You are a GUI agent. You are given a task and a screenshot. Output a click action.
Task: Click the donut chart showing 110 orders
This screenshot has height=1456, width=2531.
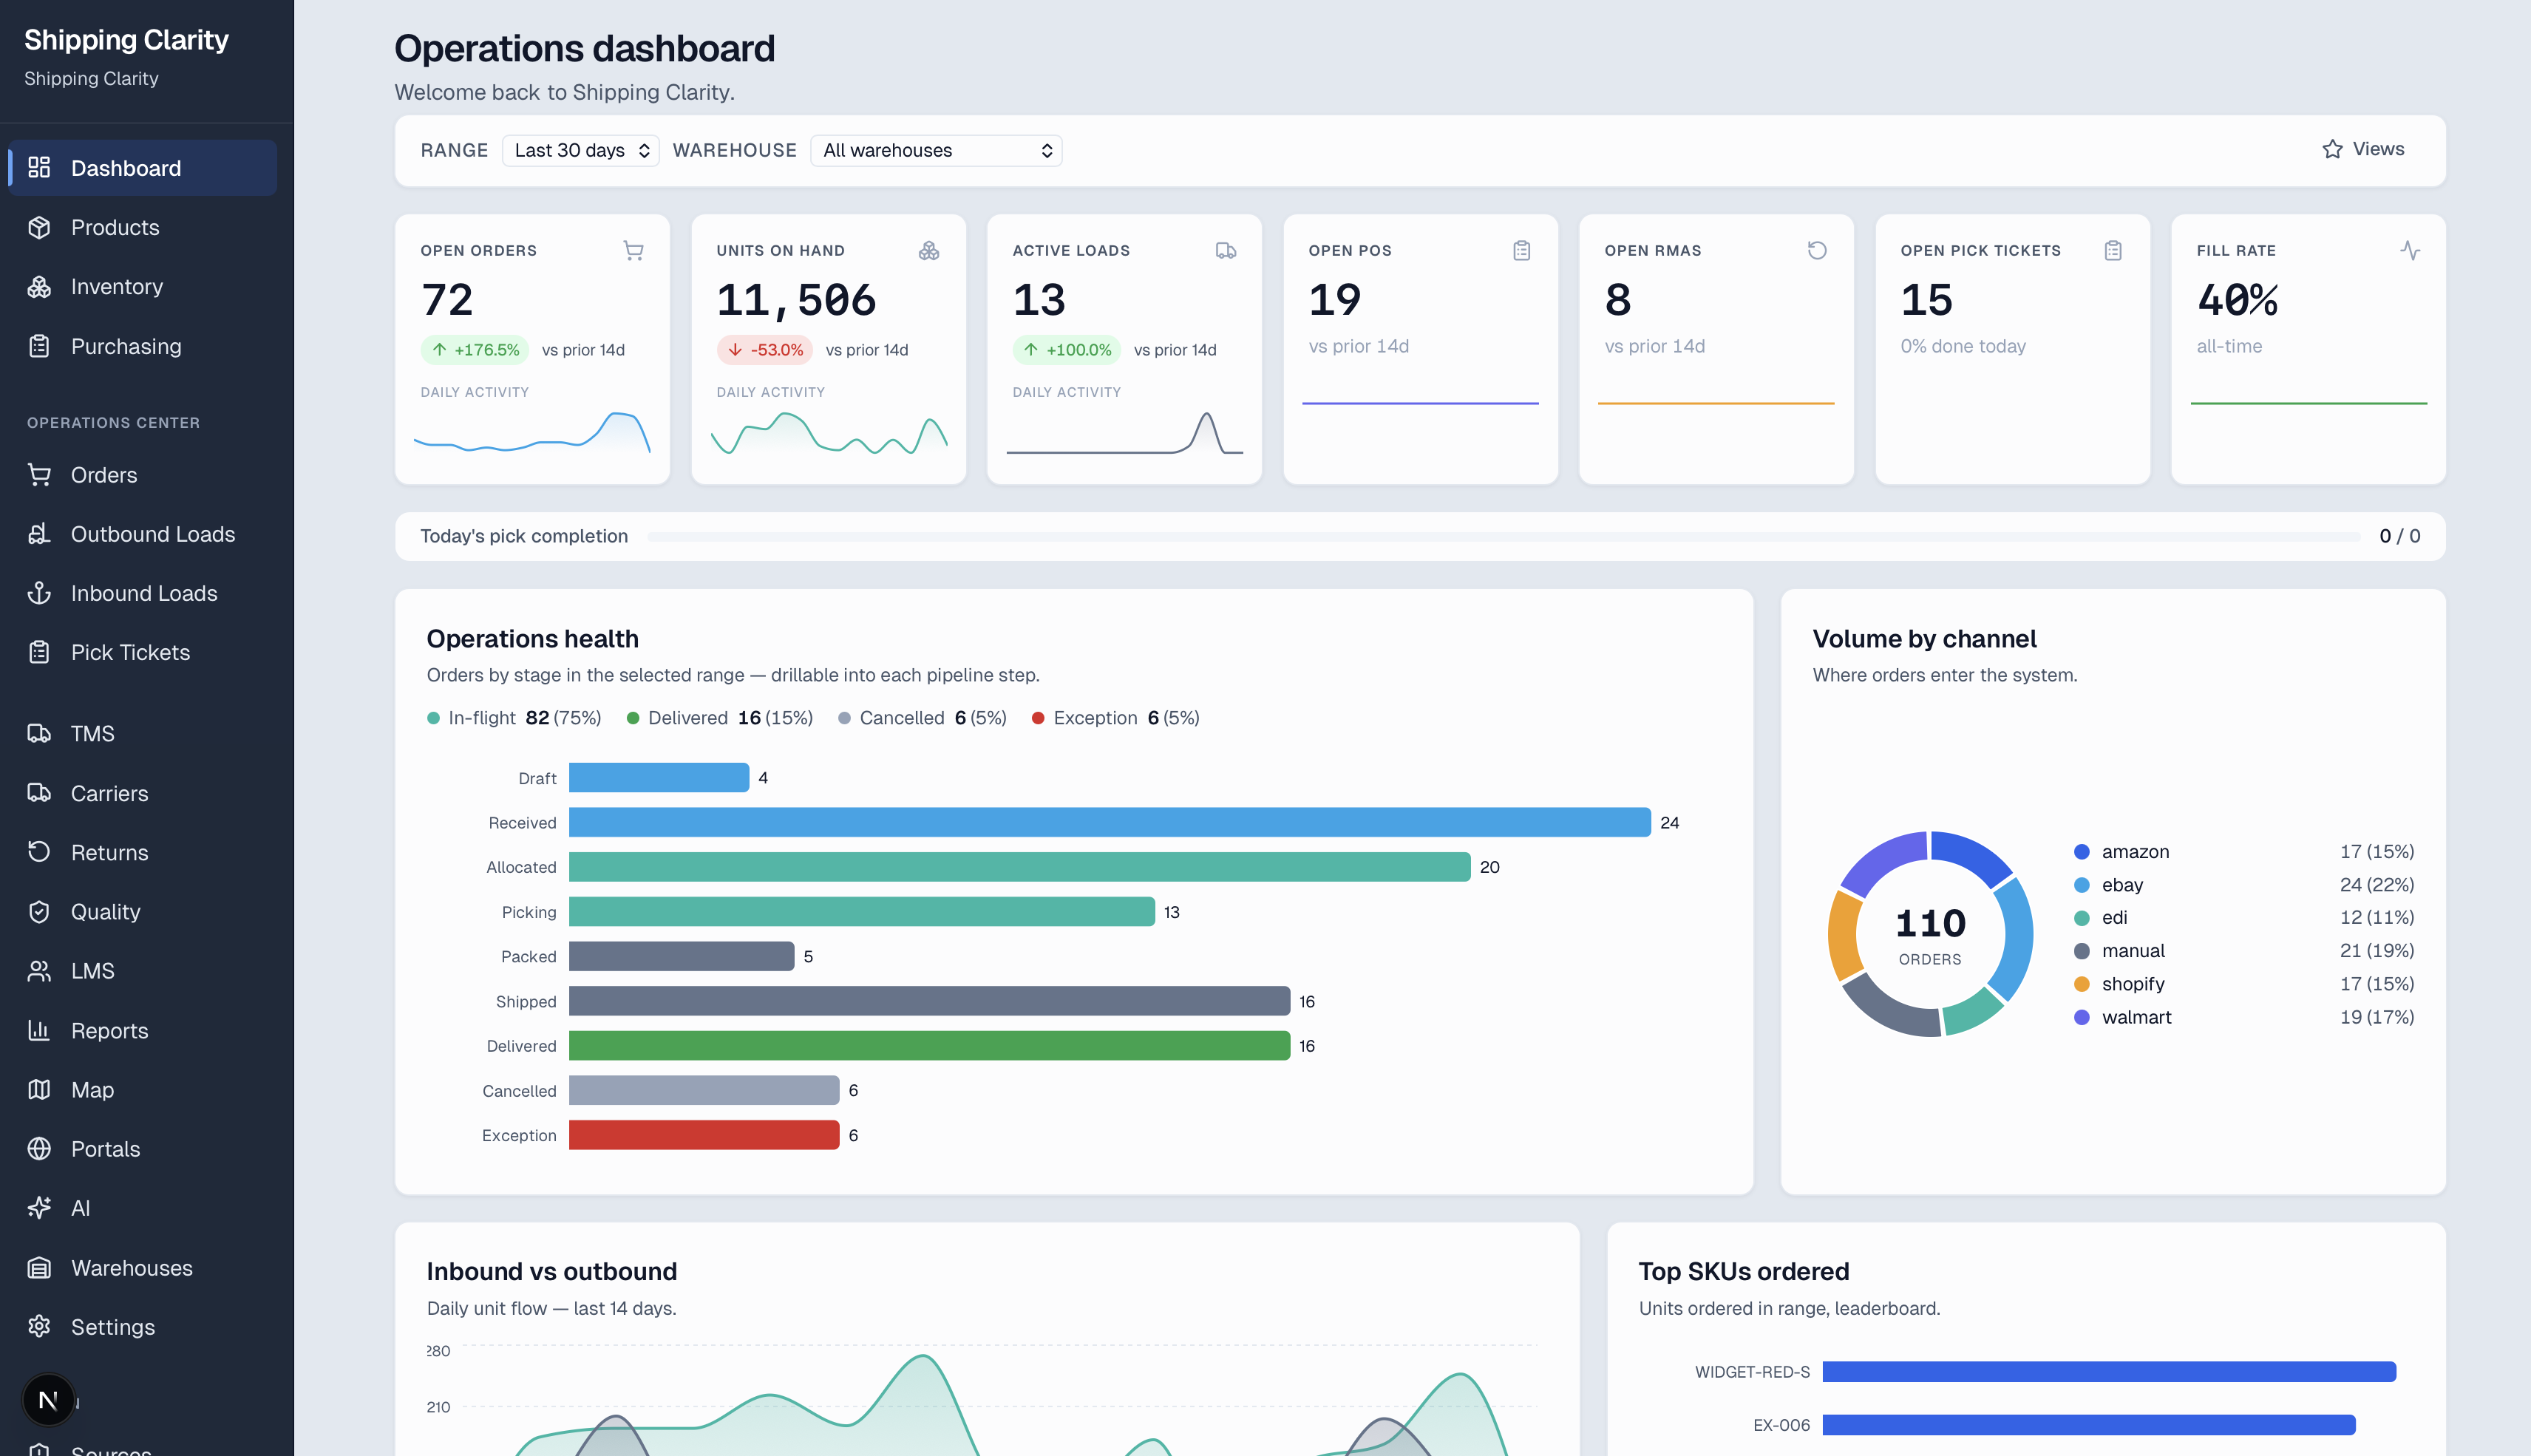coord(1930,934)
